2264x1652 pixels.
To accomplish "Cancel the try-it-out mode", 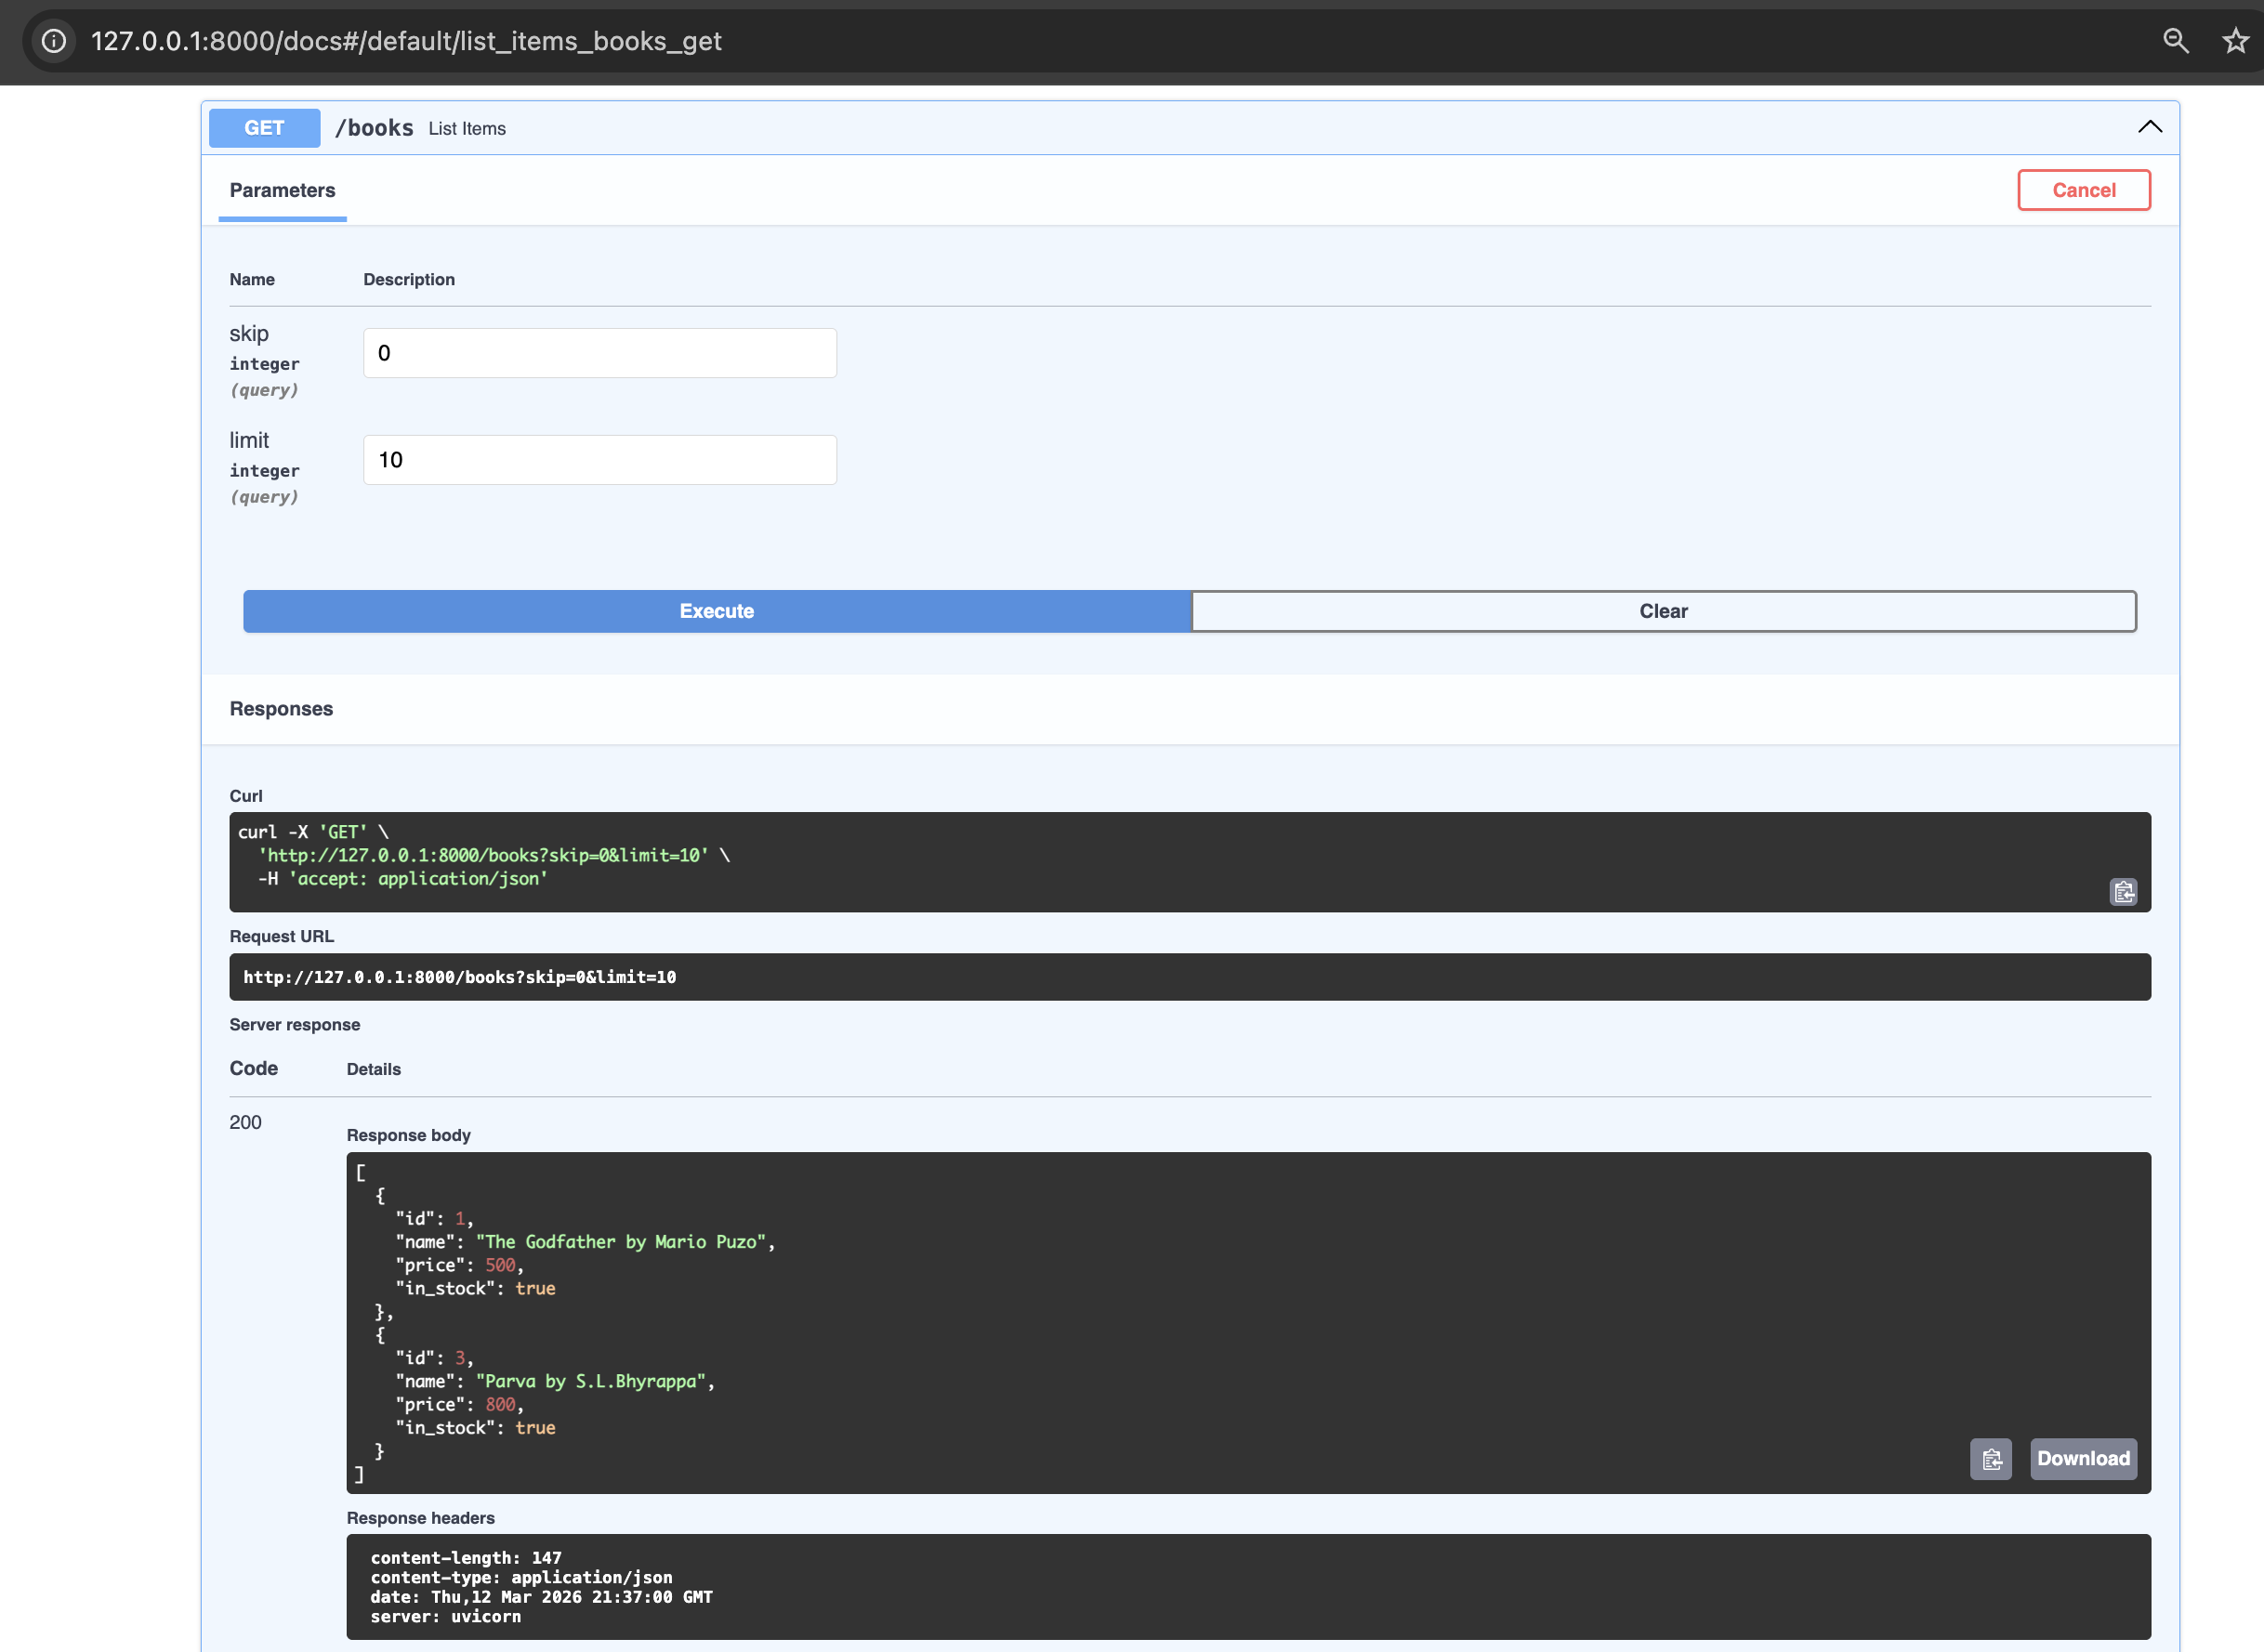I will [2084, 190].
